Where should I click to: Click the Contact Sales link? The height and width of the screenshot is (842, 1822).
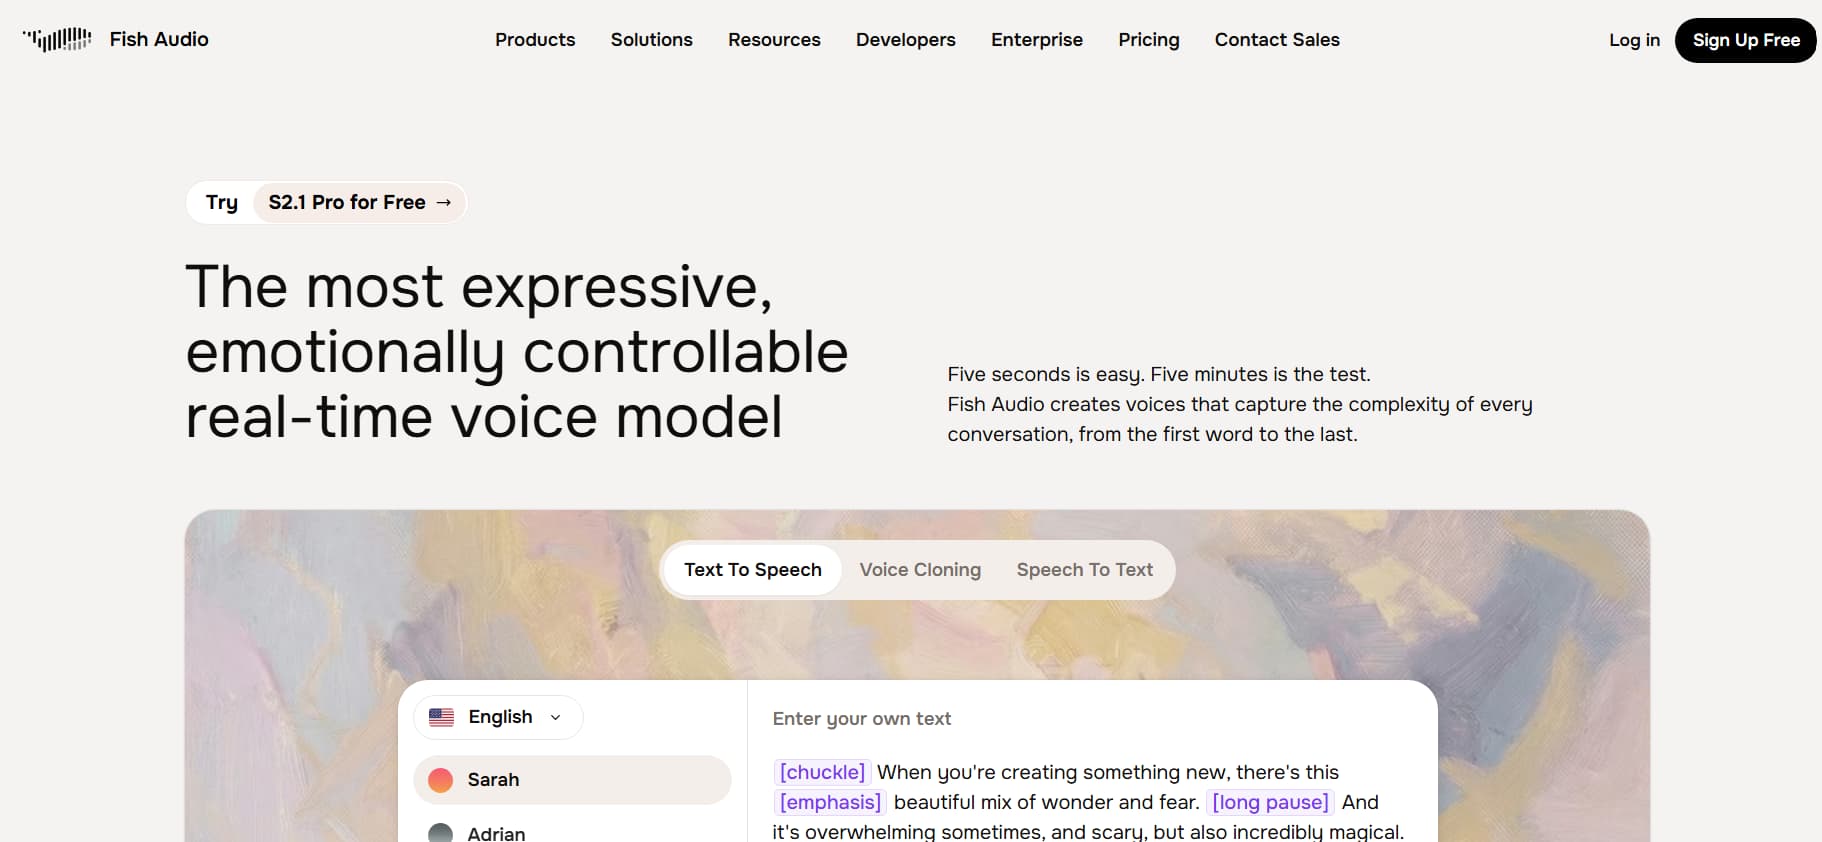tap(1277, 40)
